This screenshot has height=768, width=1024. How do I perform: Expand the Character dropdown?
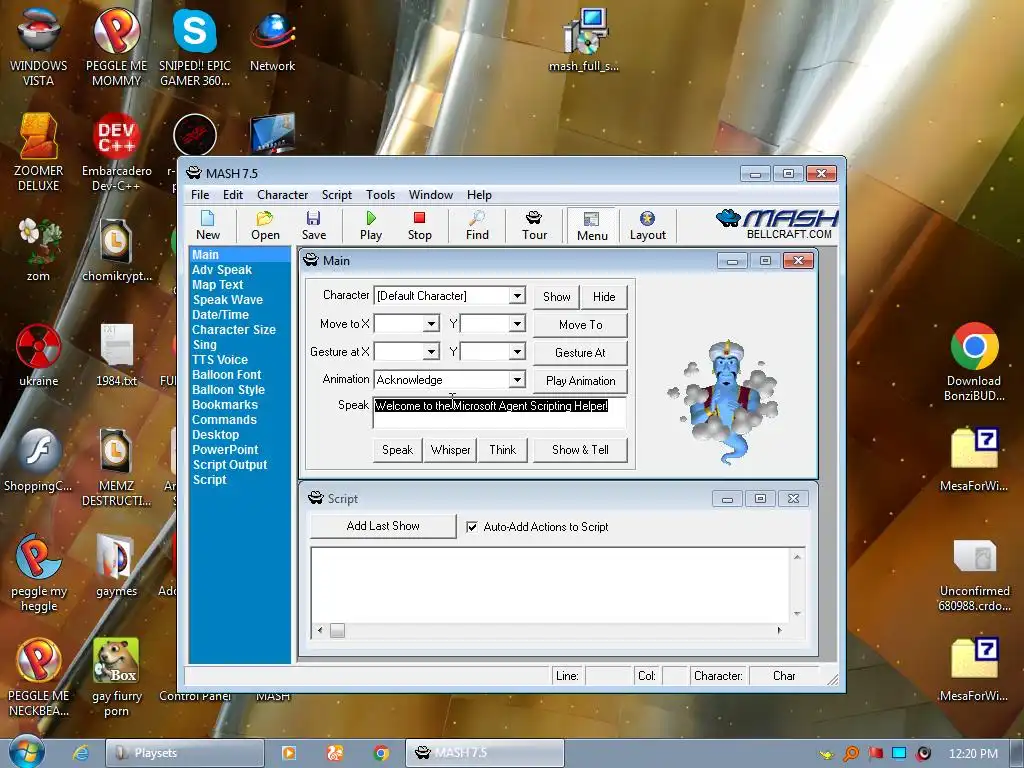click(x=517, y=296)
